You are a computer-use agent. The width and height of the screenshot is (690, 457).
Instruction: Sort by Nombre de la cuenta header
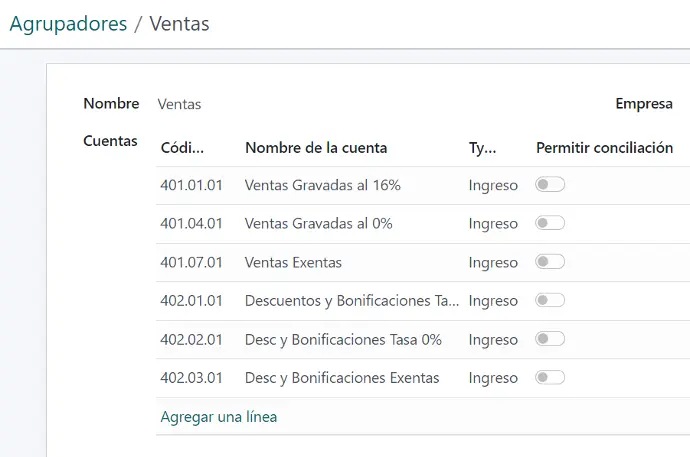tap(316, 148)
